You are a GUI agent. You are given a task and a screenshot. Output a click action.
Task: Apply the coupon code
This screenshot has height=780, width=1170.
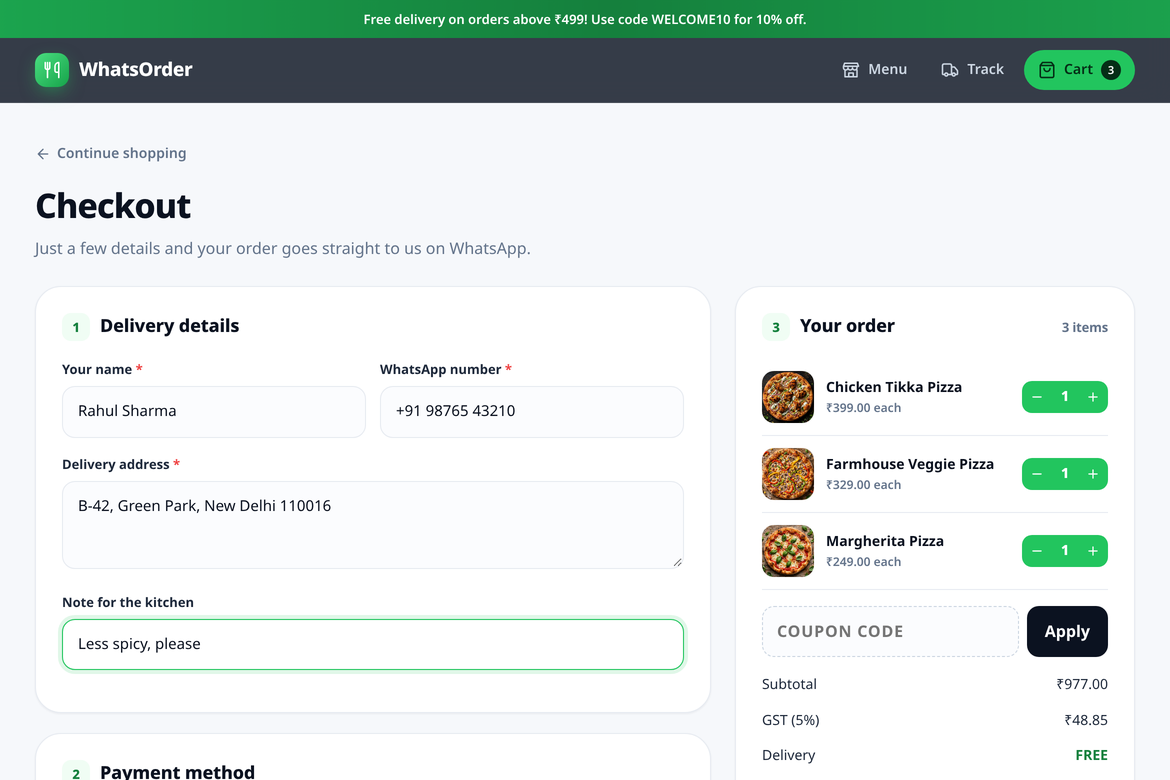[1067, 631]
